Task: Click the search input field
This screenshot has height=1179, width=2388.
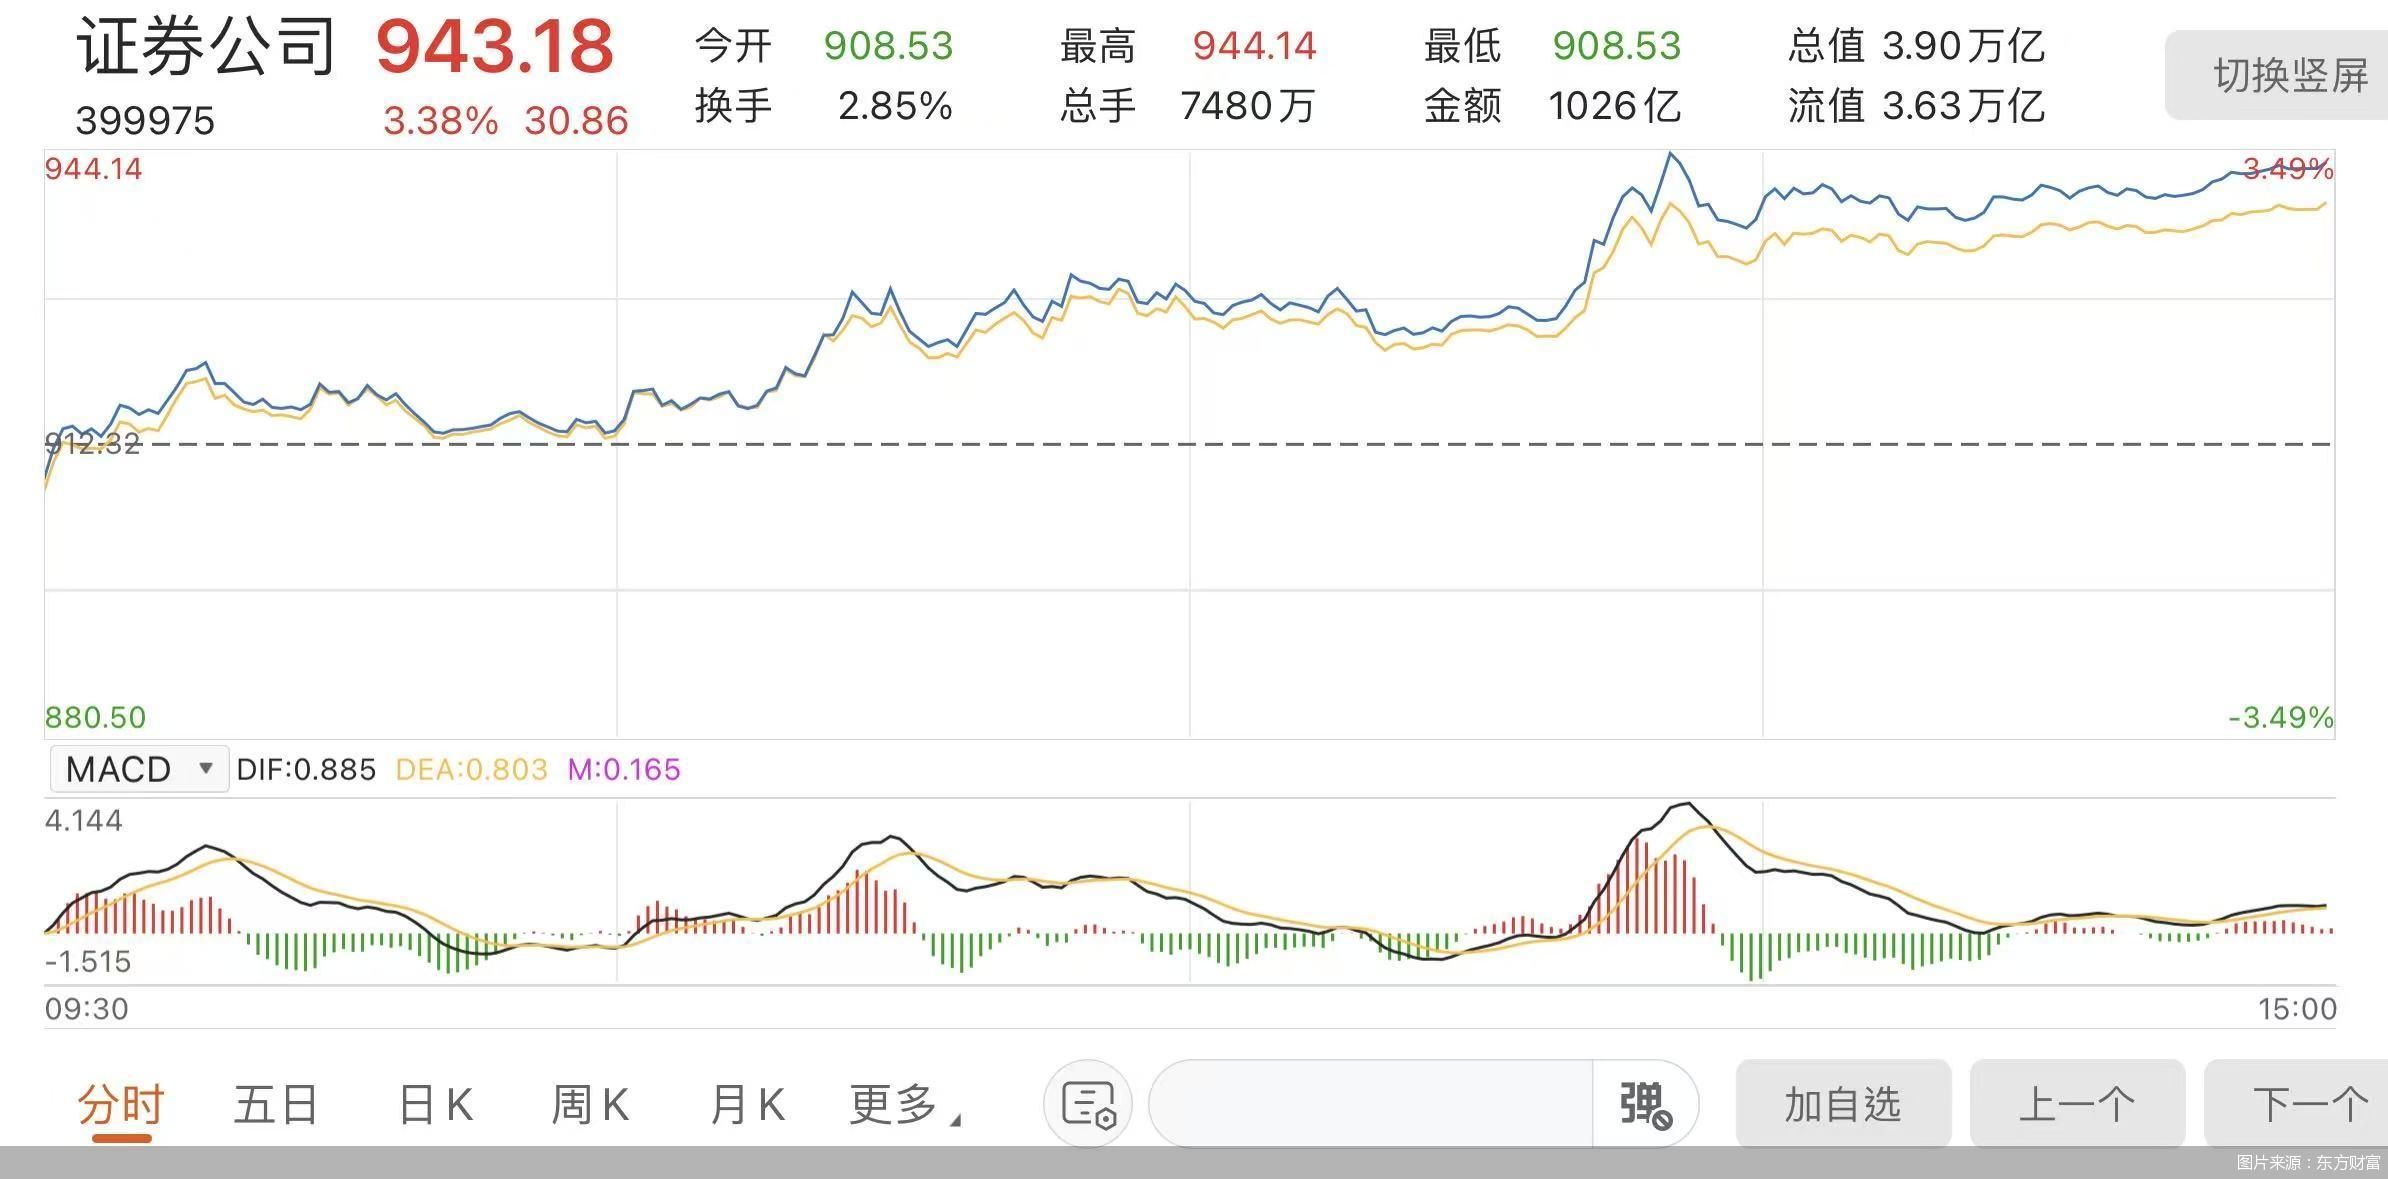Action: (x=1370, y=1105)
